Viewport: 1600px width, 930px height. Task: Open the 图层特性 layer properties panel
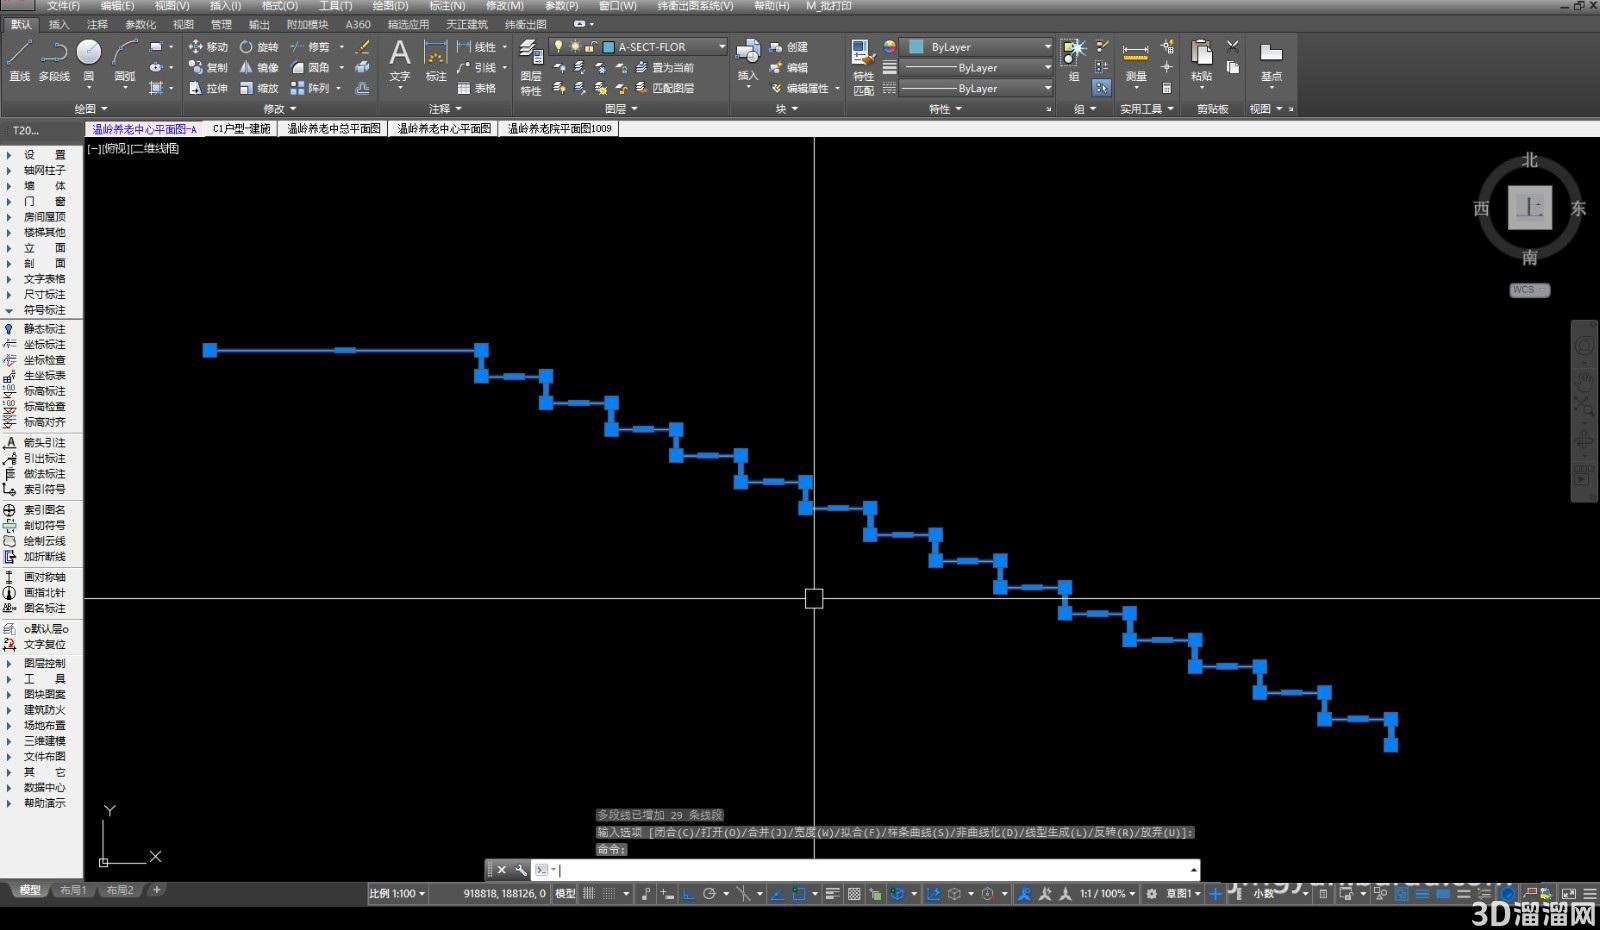(530, 67)
